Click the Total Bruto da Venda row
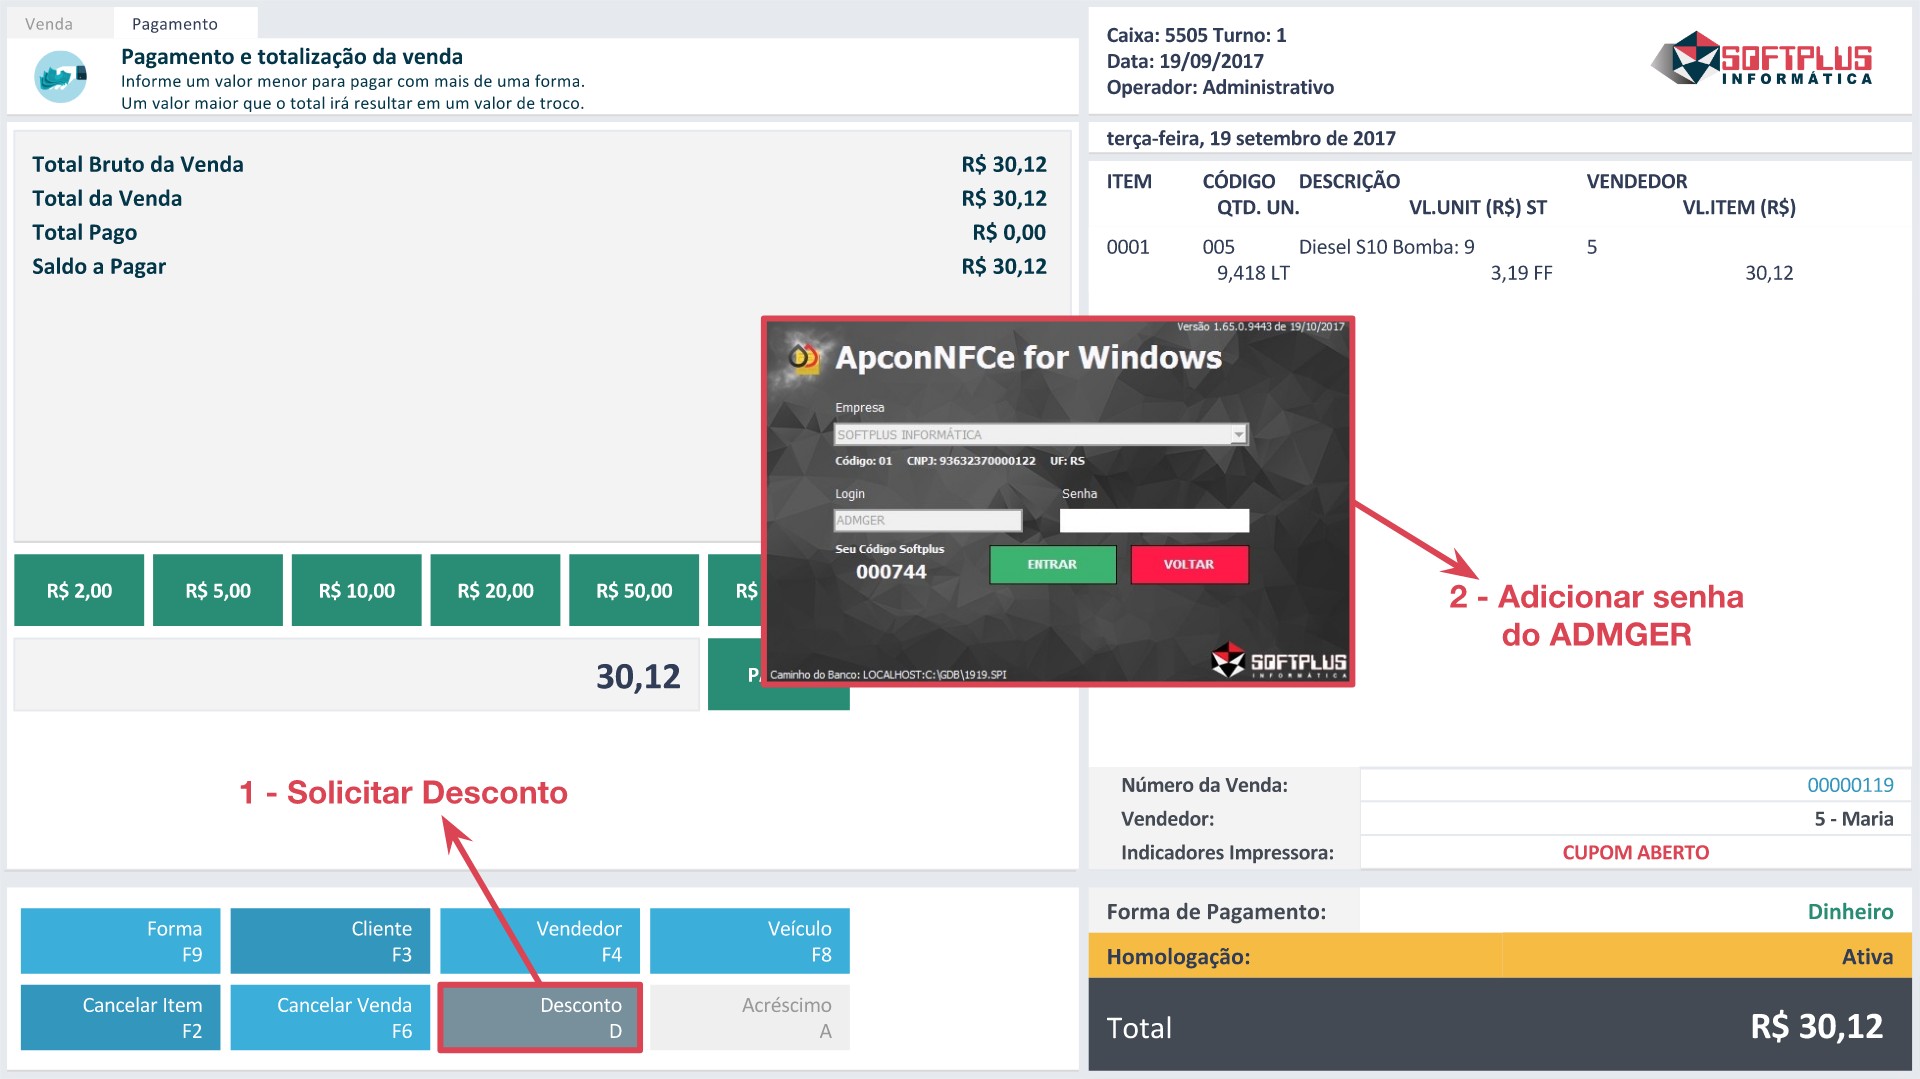 pyautogui.click(x=539, y=164)
